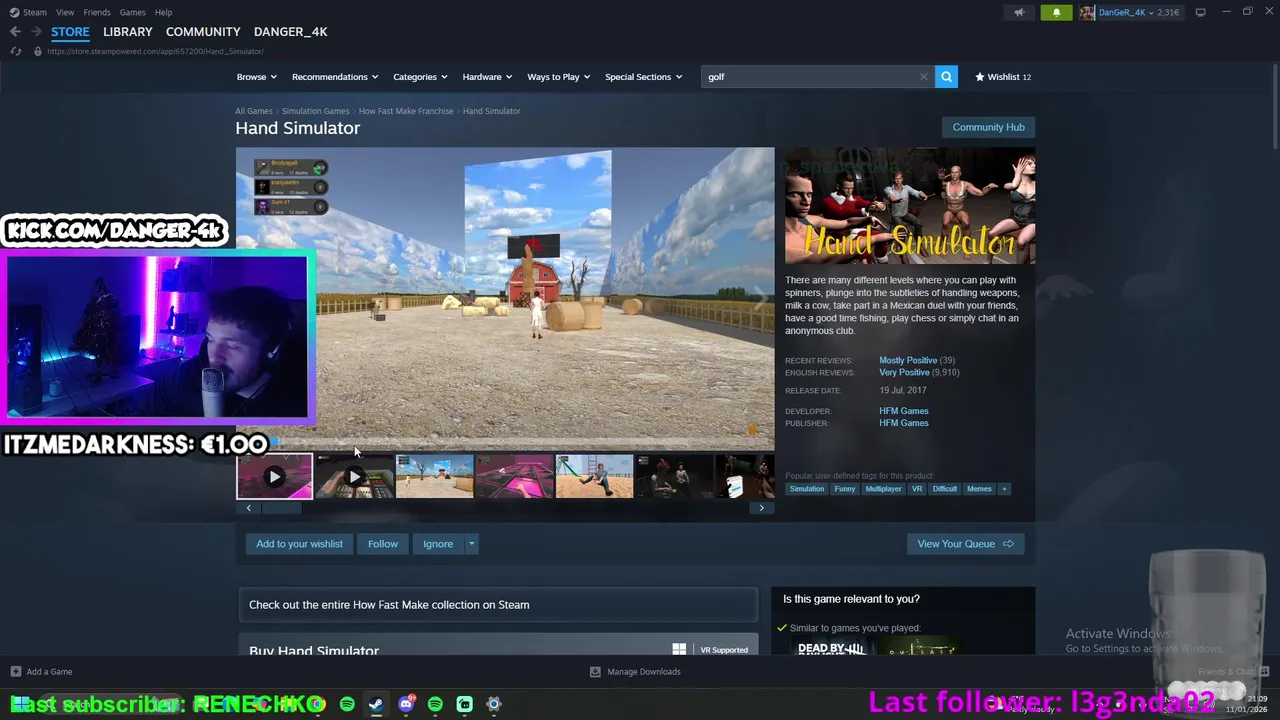Open the Community Hub button
The height and width of the screenshot is (720, 1280).
(x=988, y=127)
